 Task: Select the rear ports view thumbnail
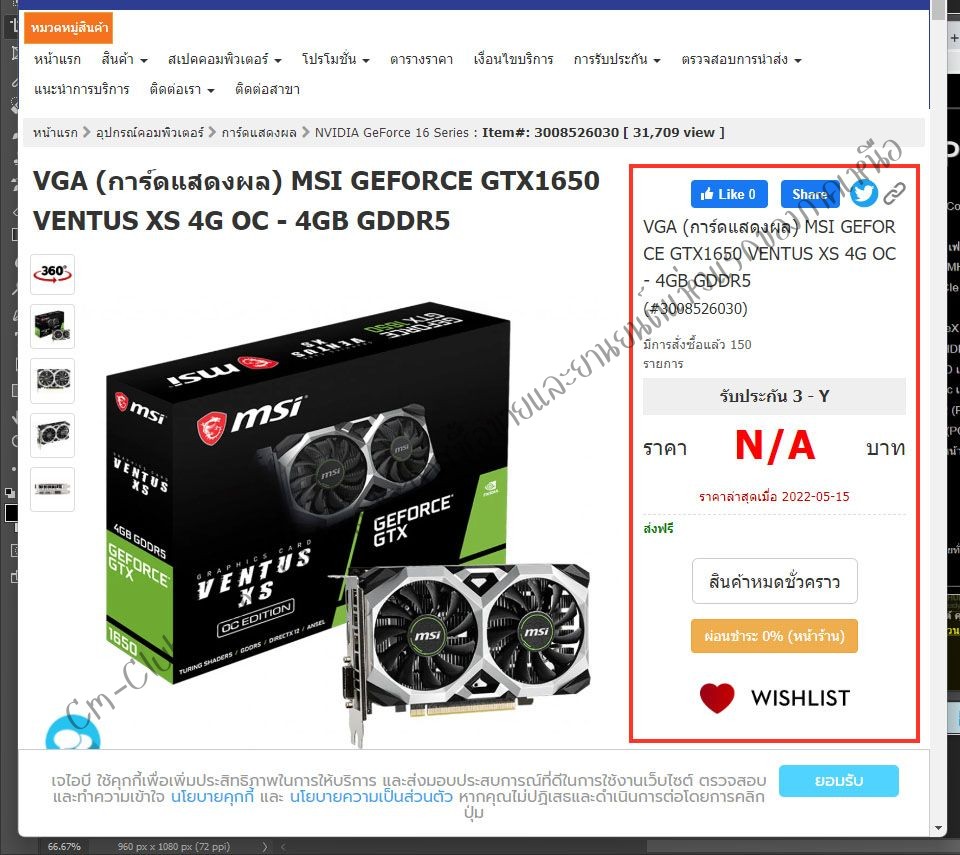(53, 489)
